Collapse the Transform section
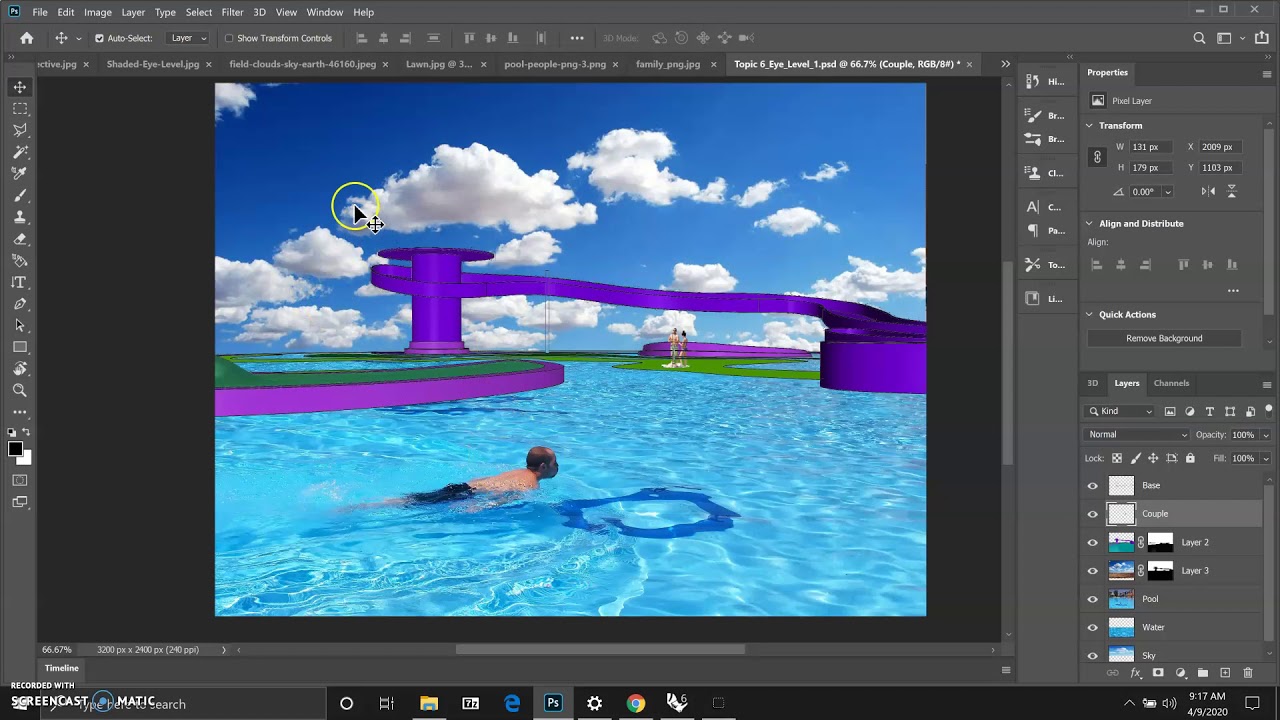The width and height of the screenshot is (1280, 720). (x=1089, y=126)
